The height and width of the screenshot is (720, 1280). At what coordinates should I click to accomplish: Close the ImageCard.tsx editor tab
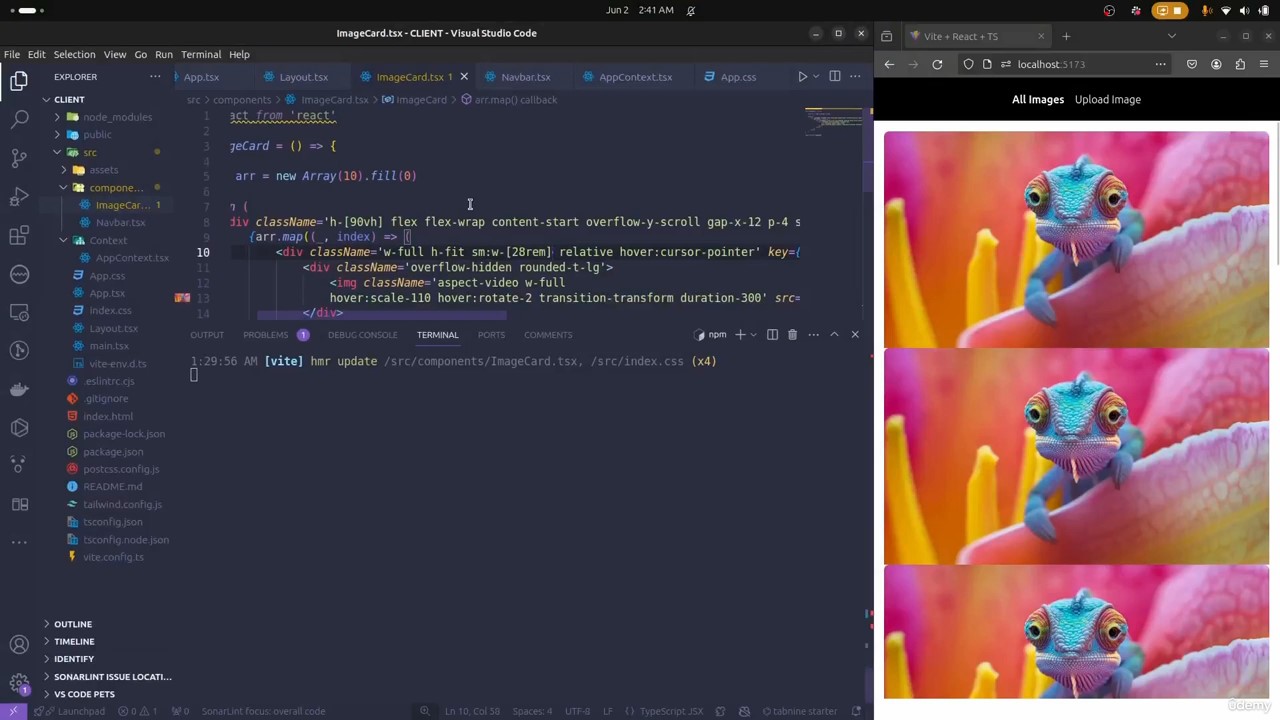tap(464, 77)
